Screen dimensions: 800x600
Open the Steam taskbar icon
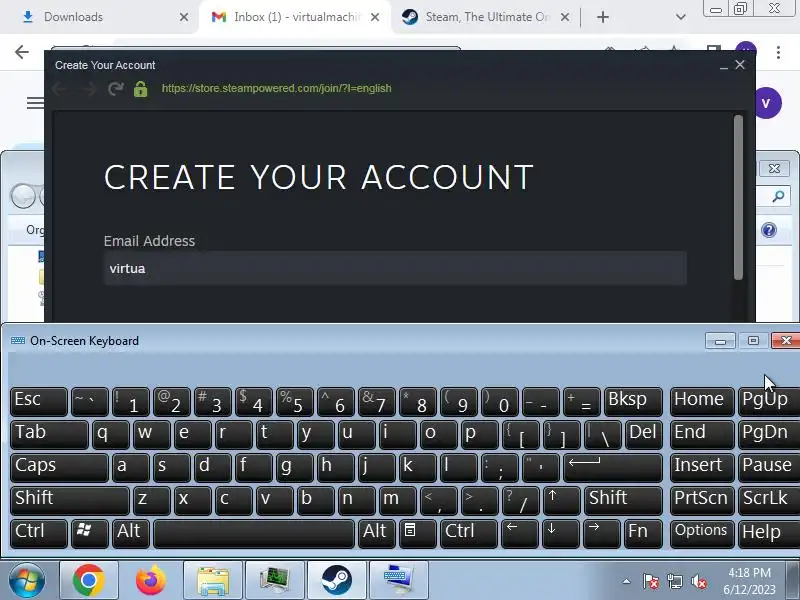coord(336,580)
